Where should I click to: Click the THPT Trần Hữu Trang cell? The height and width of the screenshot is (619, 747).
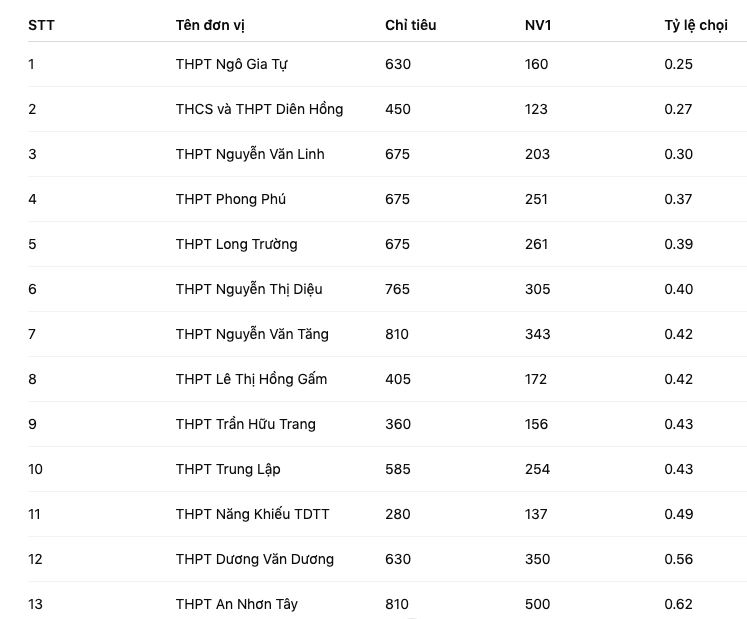(246, 424)
